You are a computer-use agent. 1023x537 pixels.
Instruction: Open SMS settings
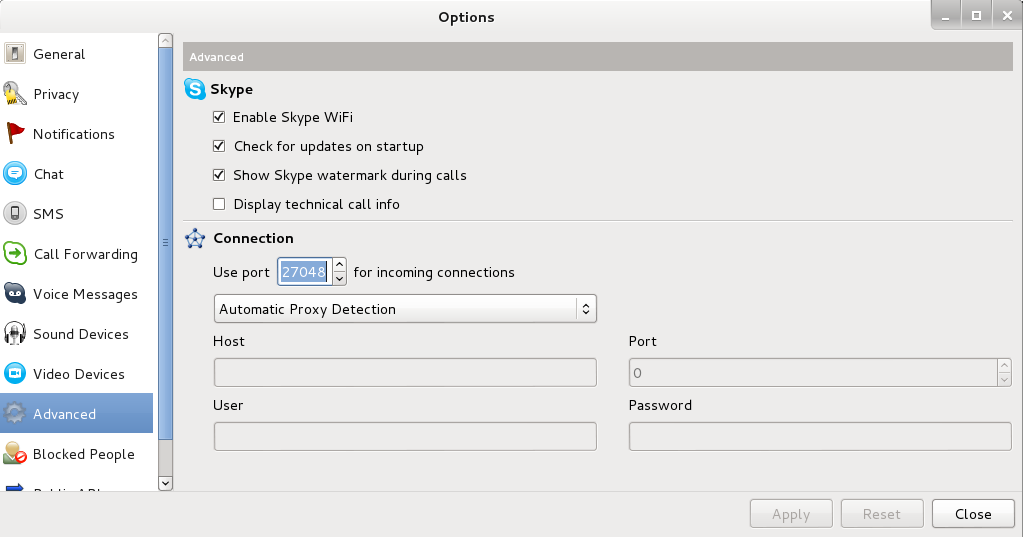(x=77, y=213)
